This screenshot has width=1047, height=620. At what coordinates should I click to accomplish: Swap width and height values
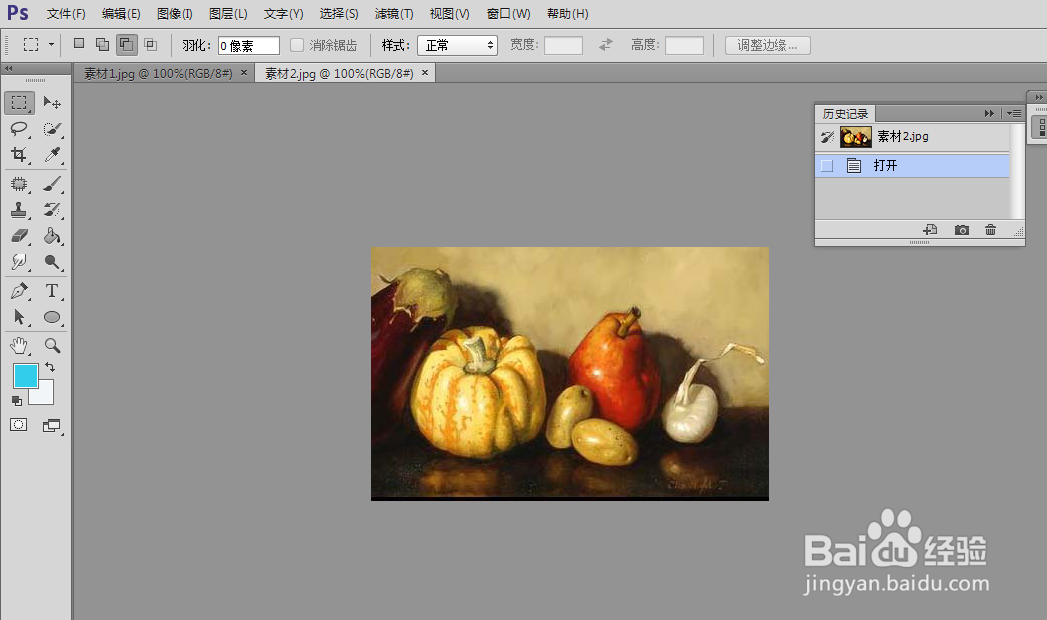606,45
